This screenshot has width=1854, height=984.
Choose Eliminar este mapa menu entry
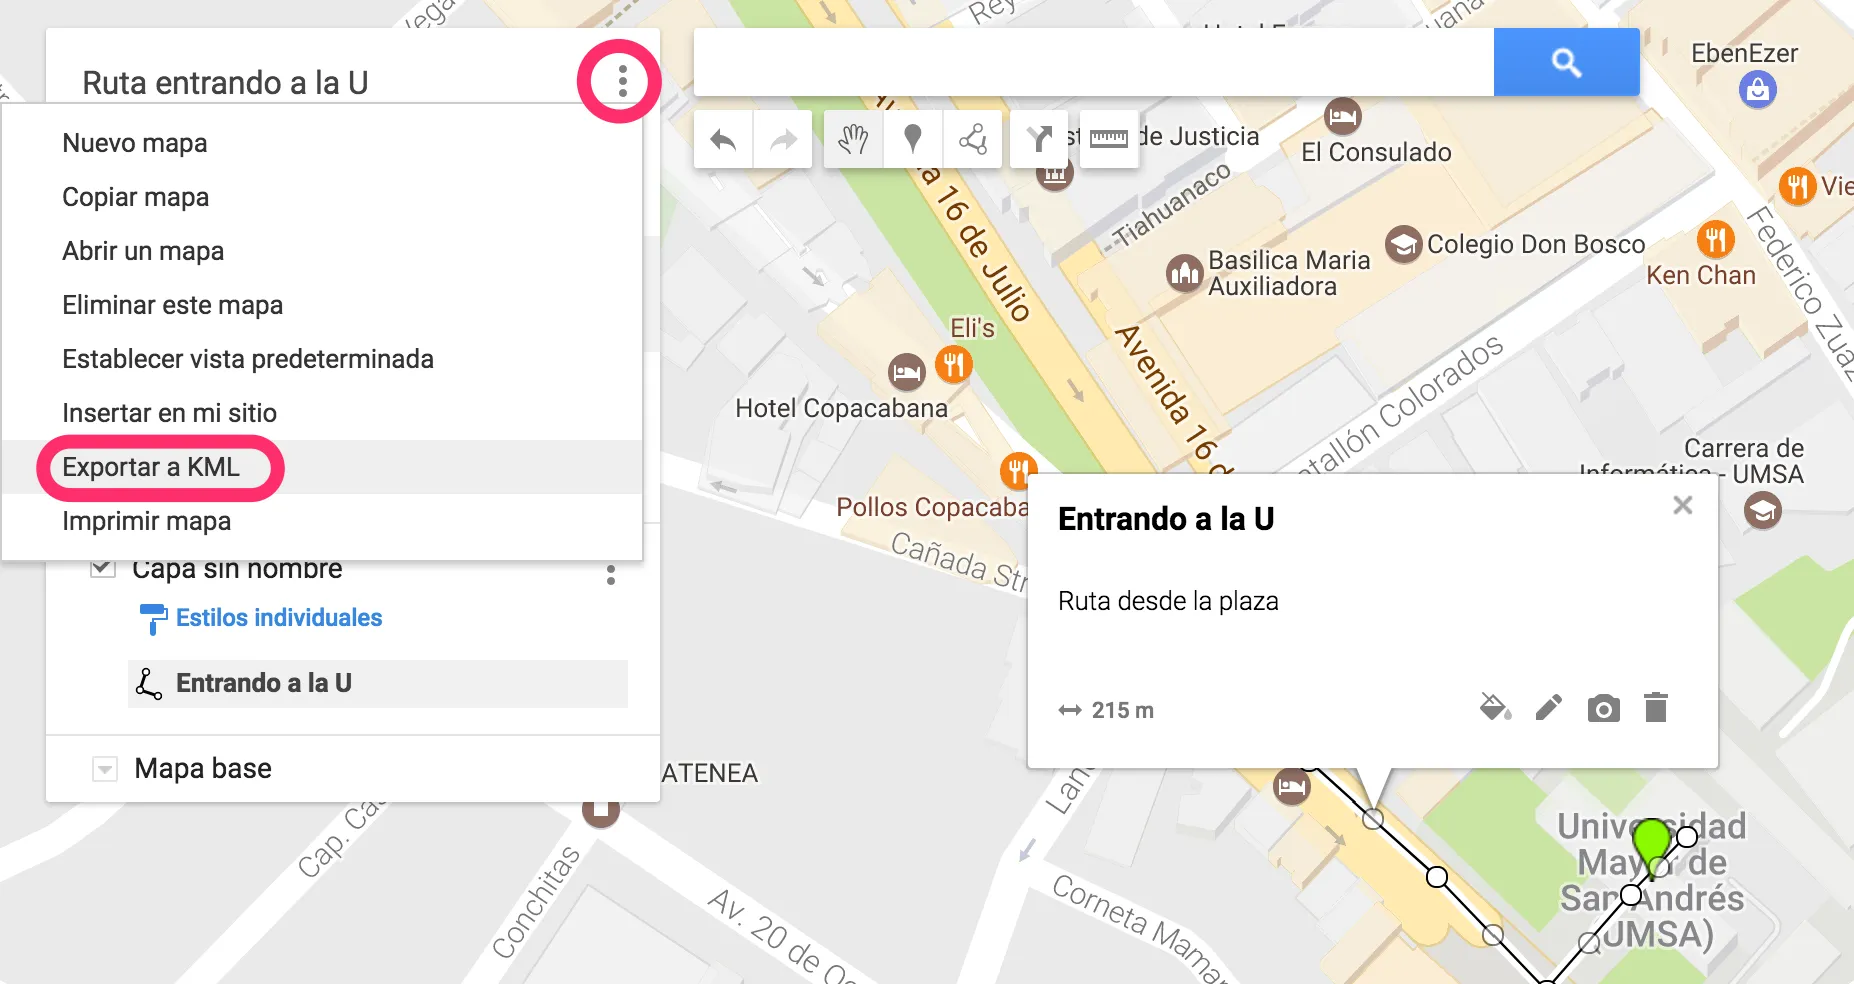point(322,305)
